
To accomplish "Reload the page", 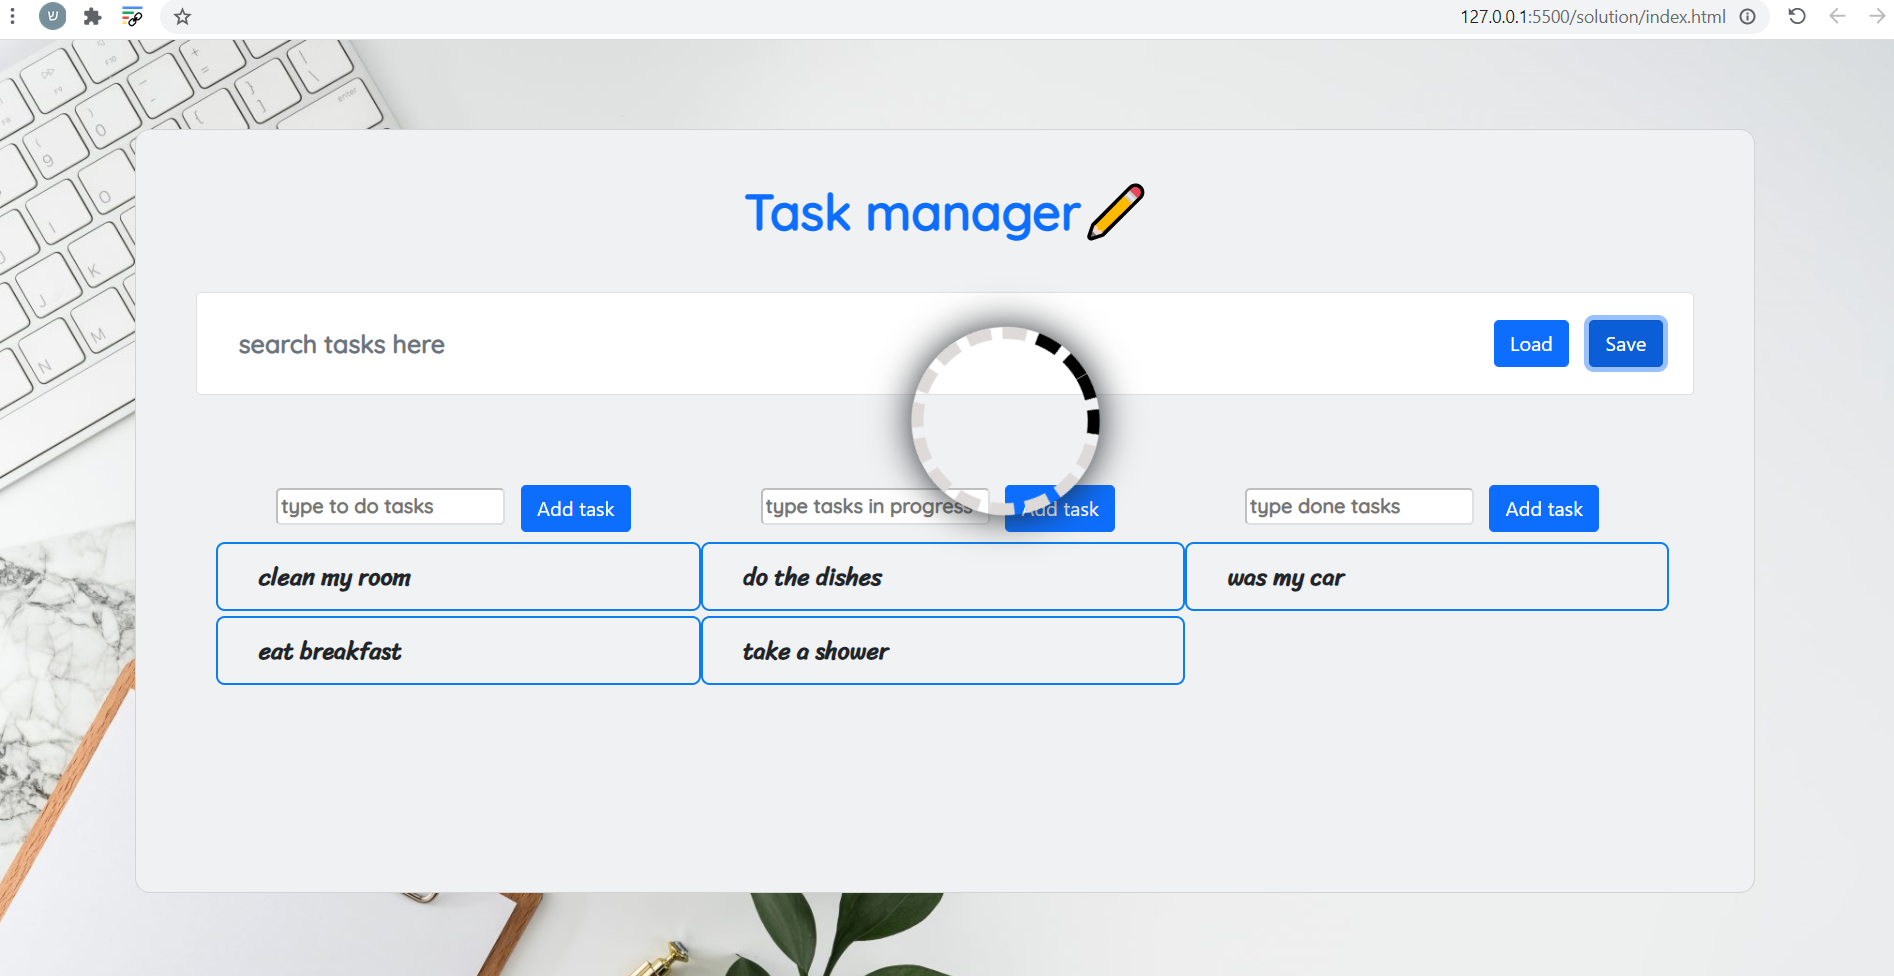I will tap(1796, 16).
